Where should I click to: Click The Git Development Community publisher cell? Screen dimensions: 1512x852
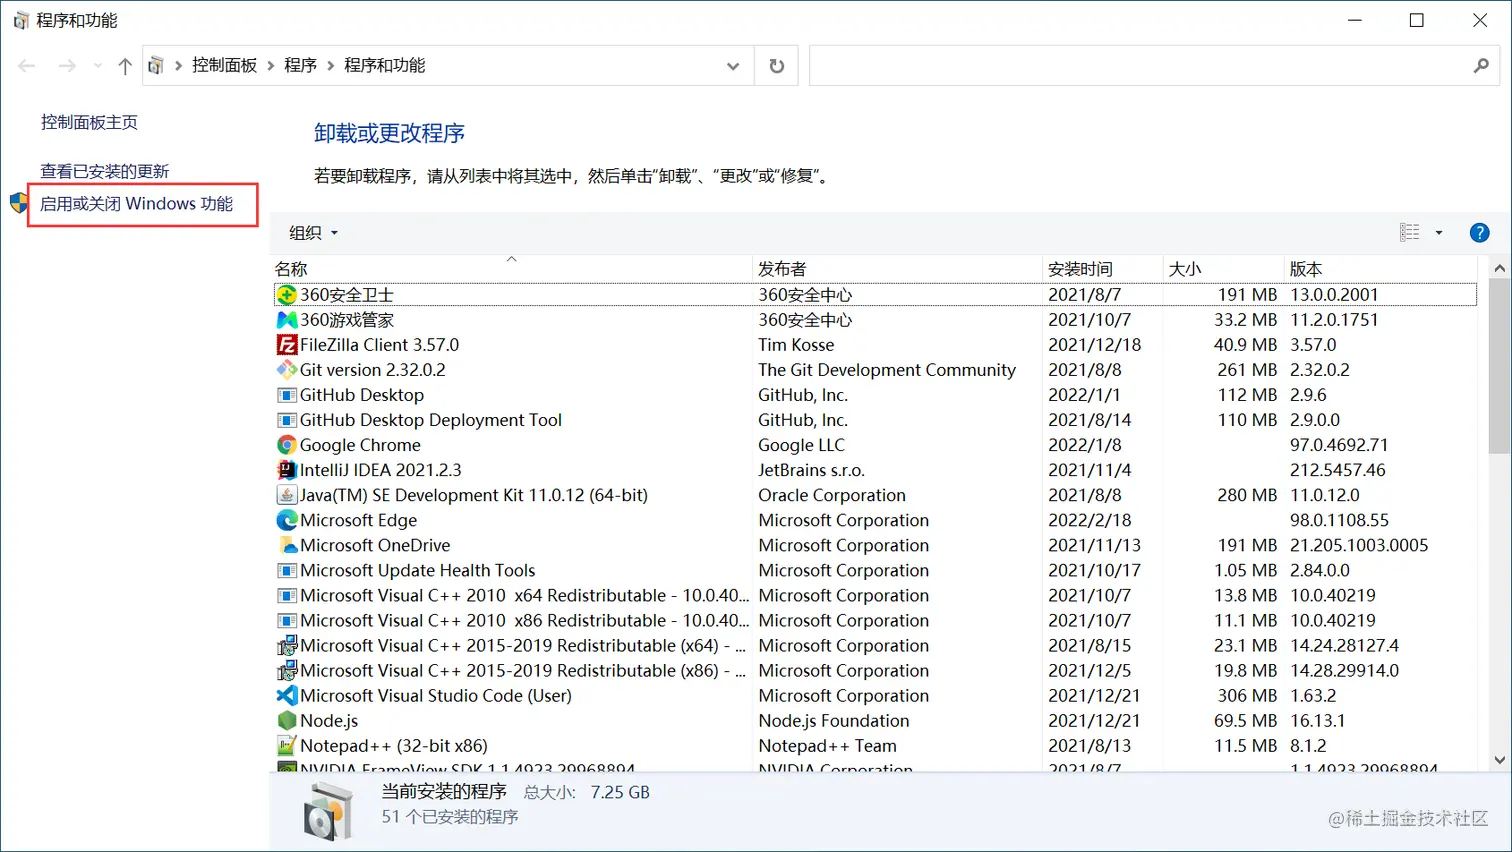pos(887,370)
